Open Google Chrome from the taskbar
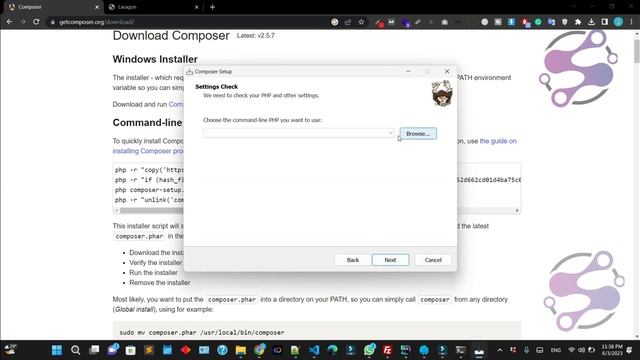This screenshot has height=360, width=640. tap(259, 350)
